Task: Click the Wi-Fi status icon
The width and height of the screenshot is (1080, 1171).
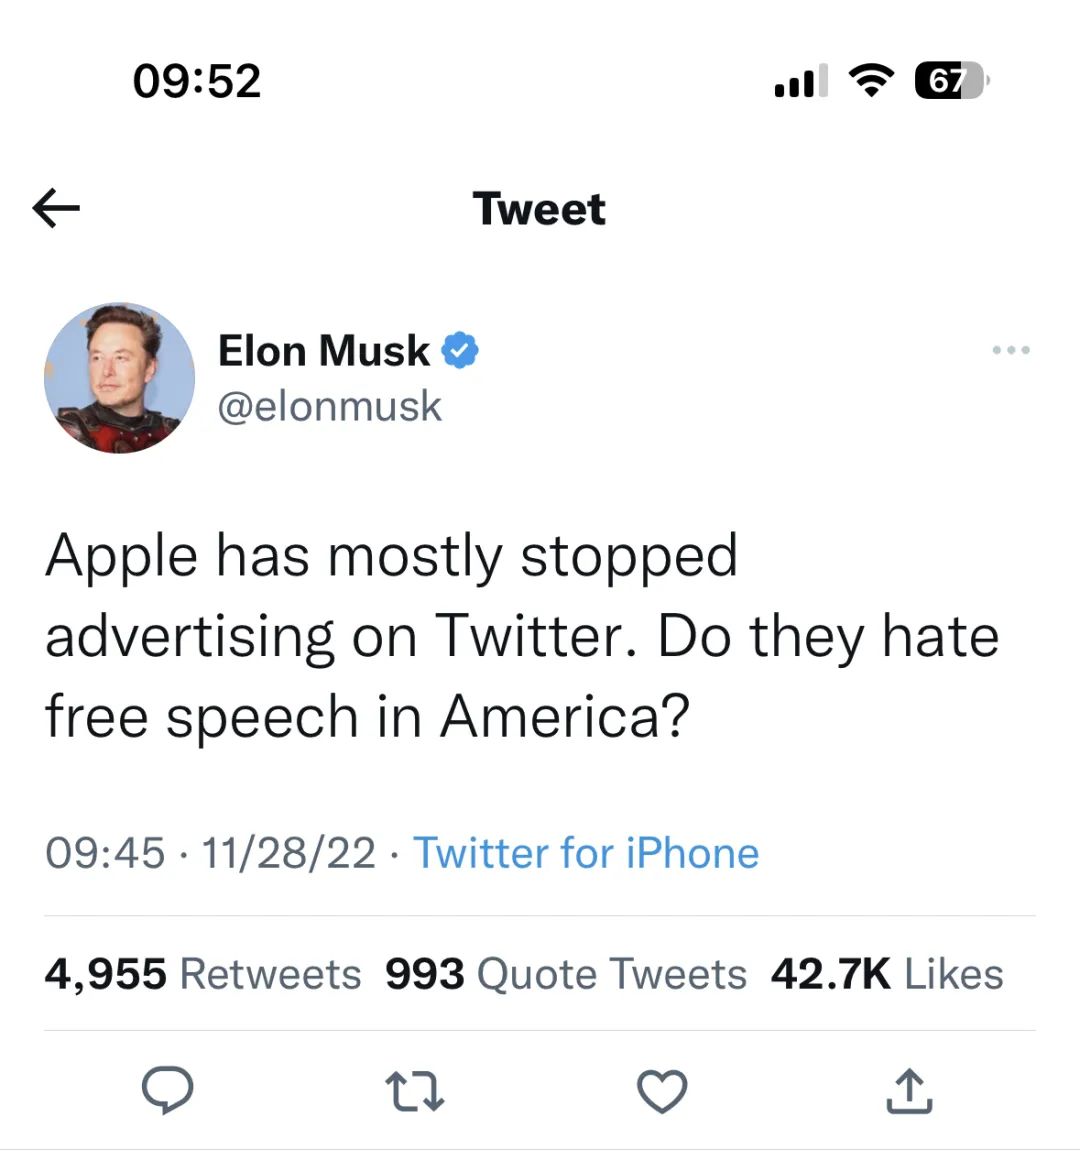Action: 871,81
